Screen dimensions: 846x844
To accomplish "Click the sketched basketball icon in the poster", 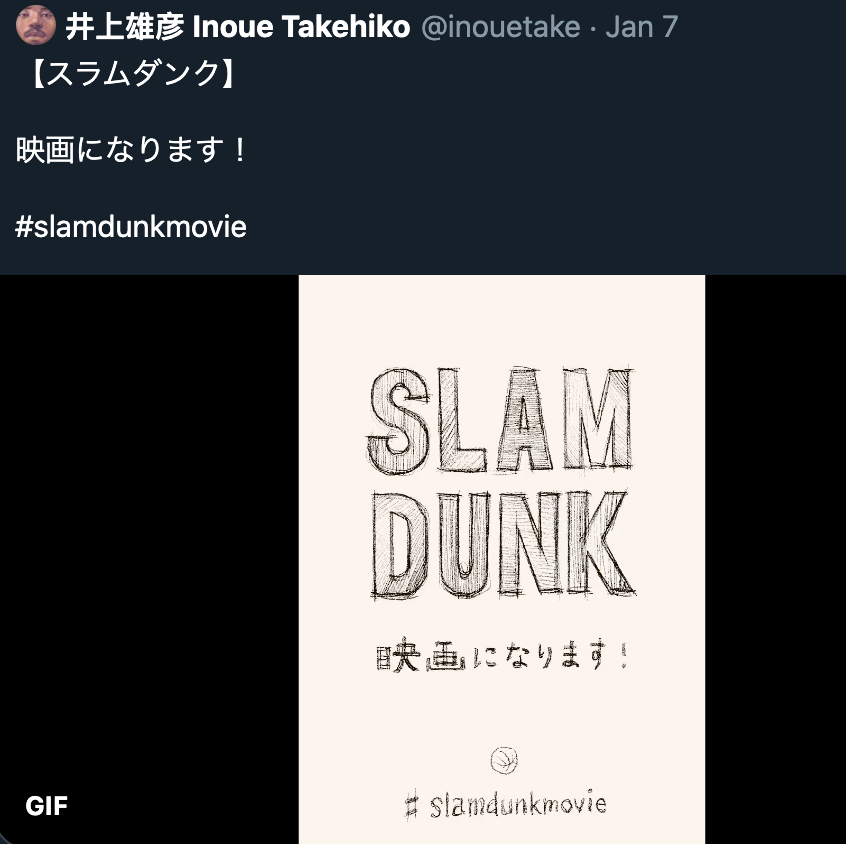I will [504, 760].
